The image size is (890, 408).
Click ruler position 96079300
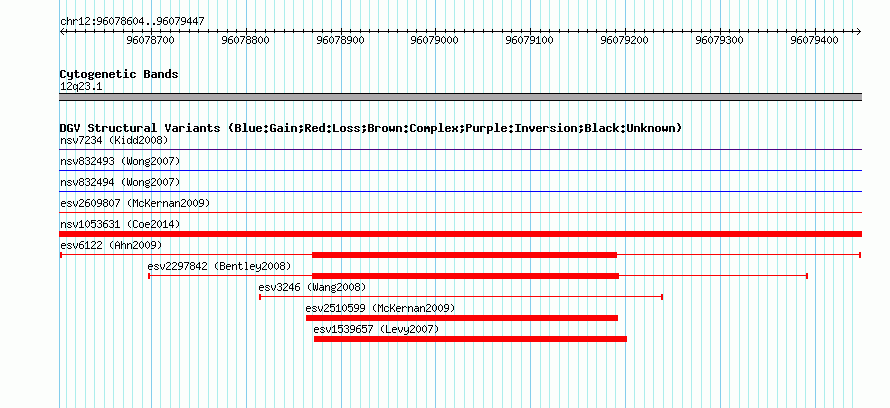721,40
